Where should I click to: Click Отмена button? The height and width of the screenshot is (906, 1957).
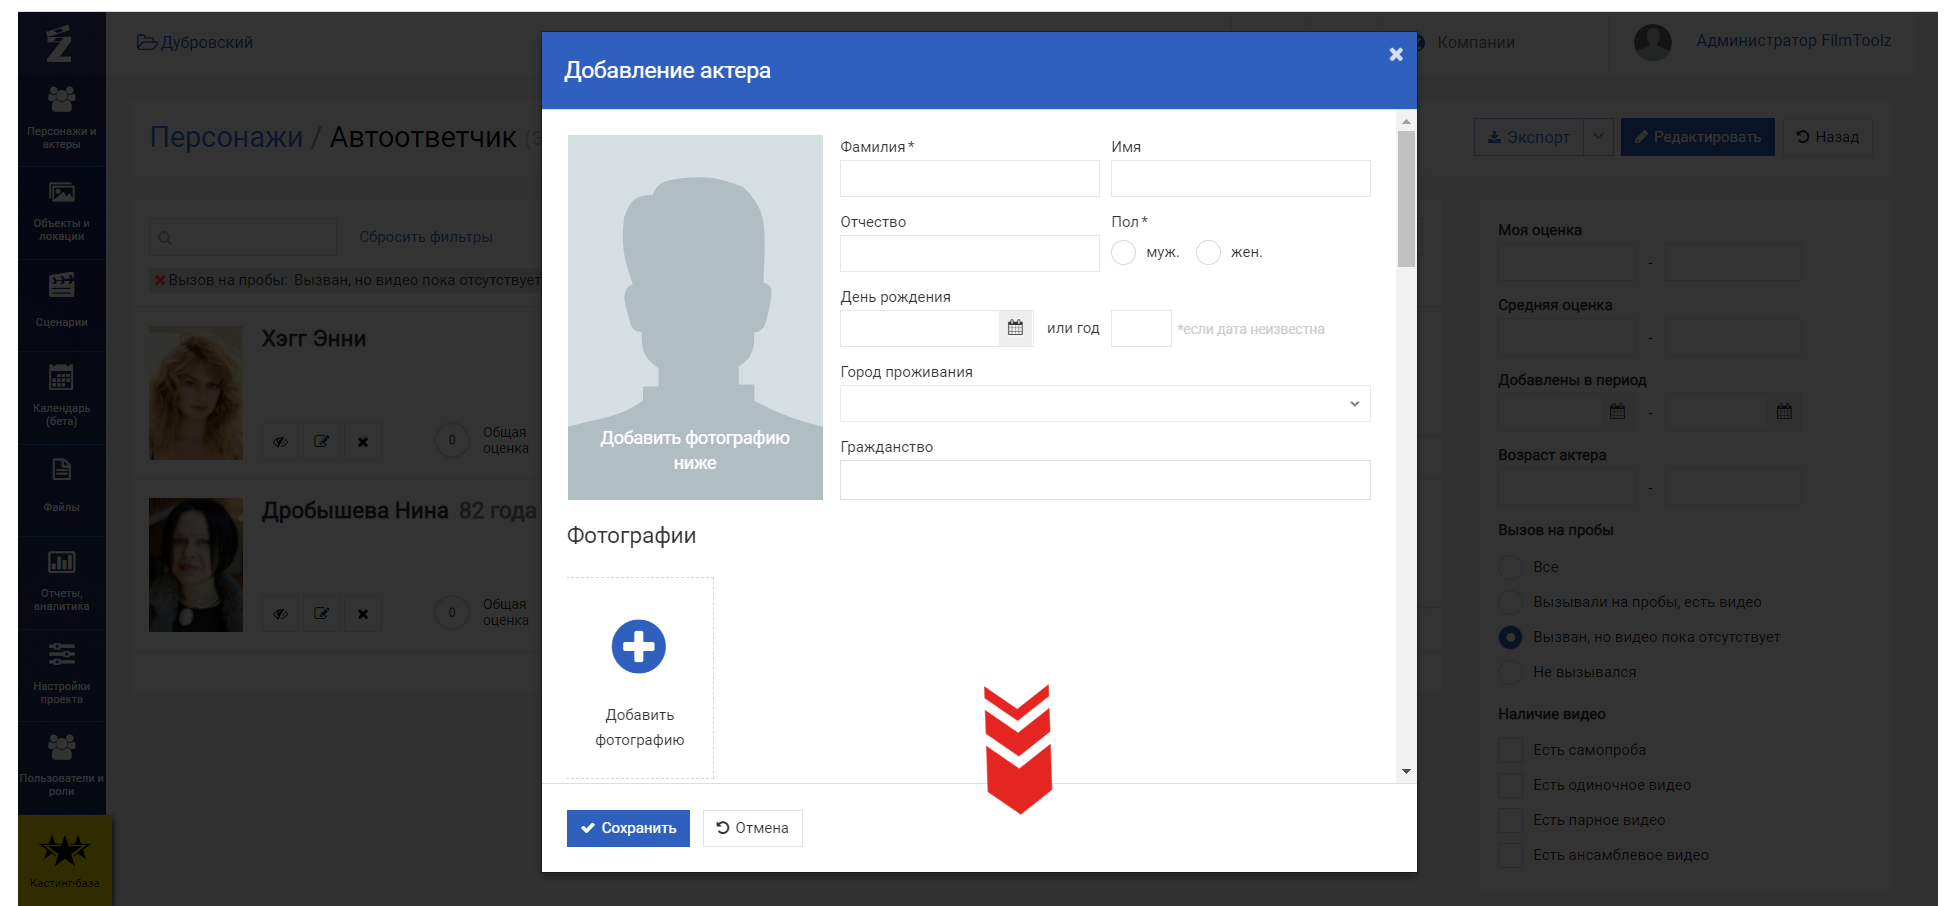[752, 828]
